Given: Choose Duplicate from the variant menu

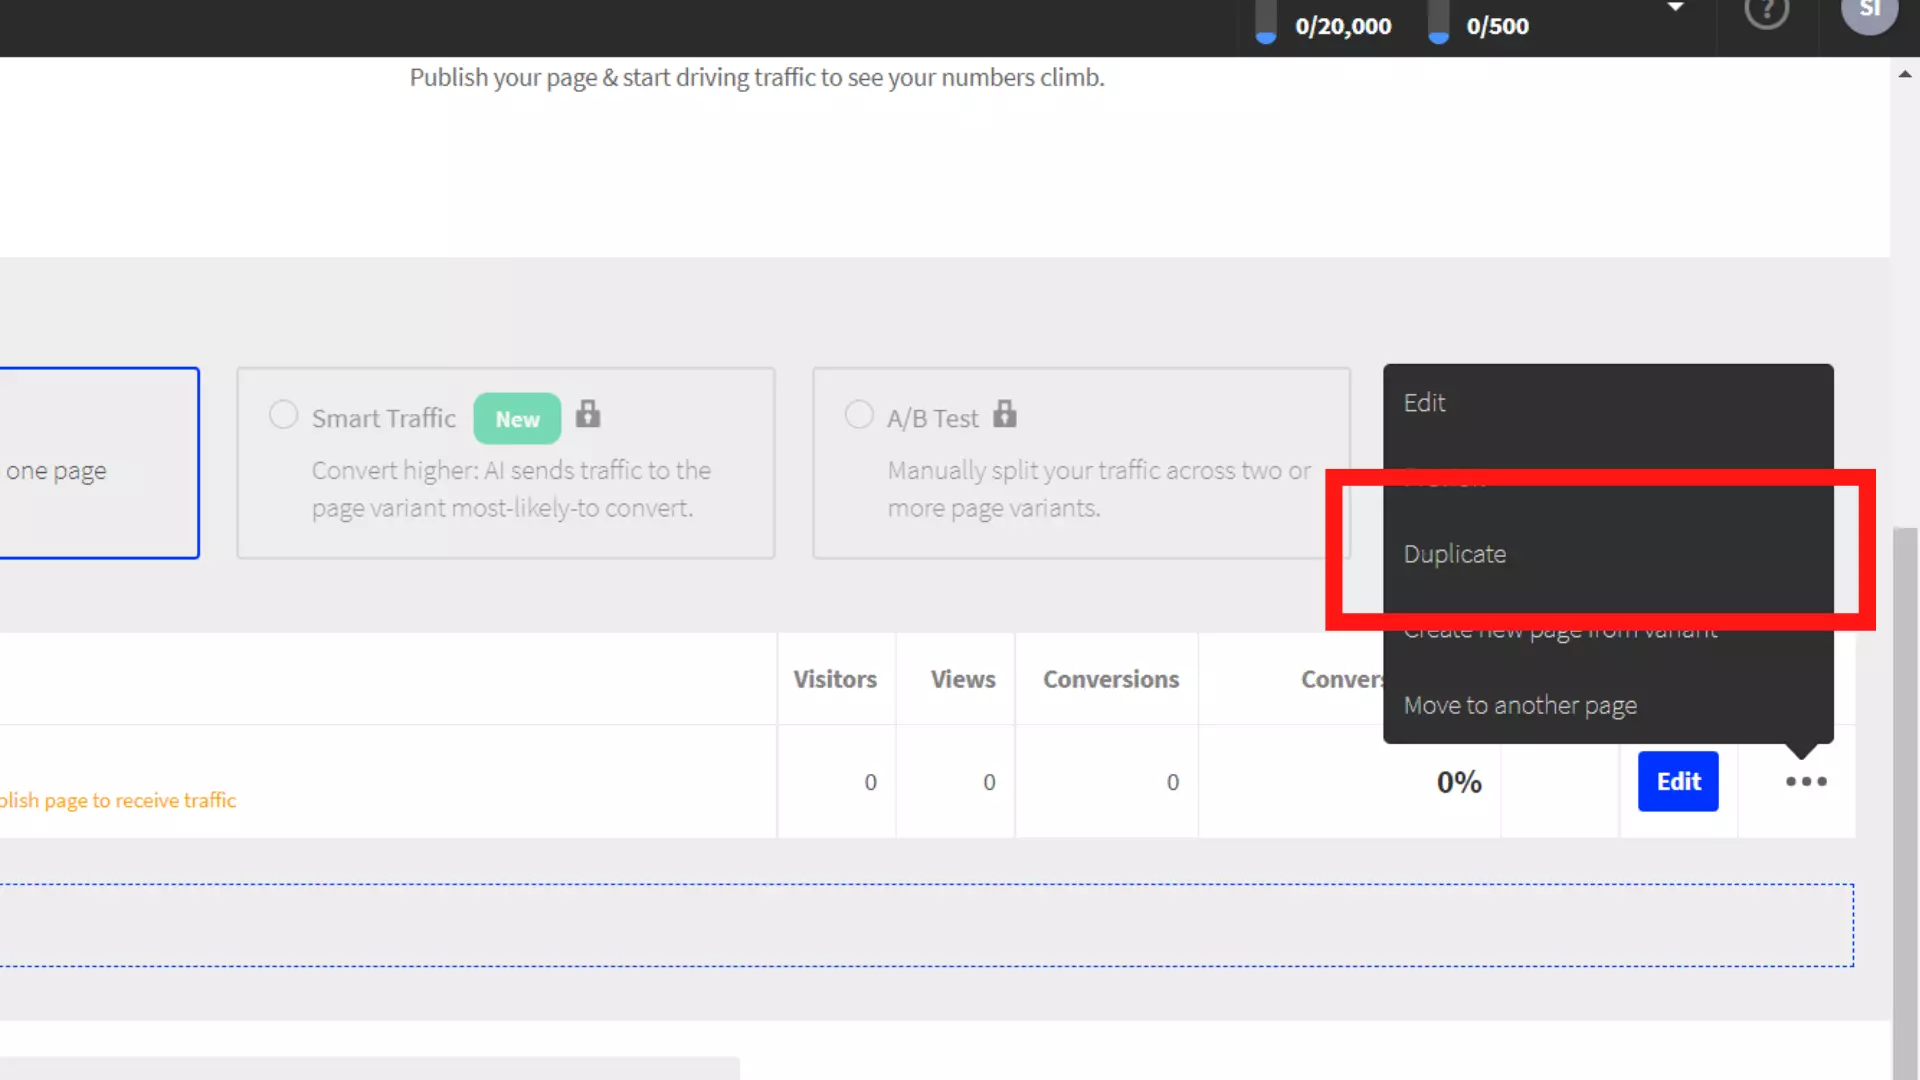Looking at the screenshot, I should (x=1454, y=553).
